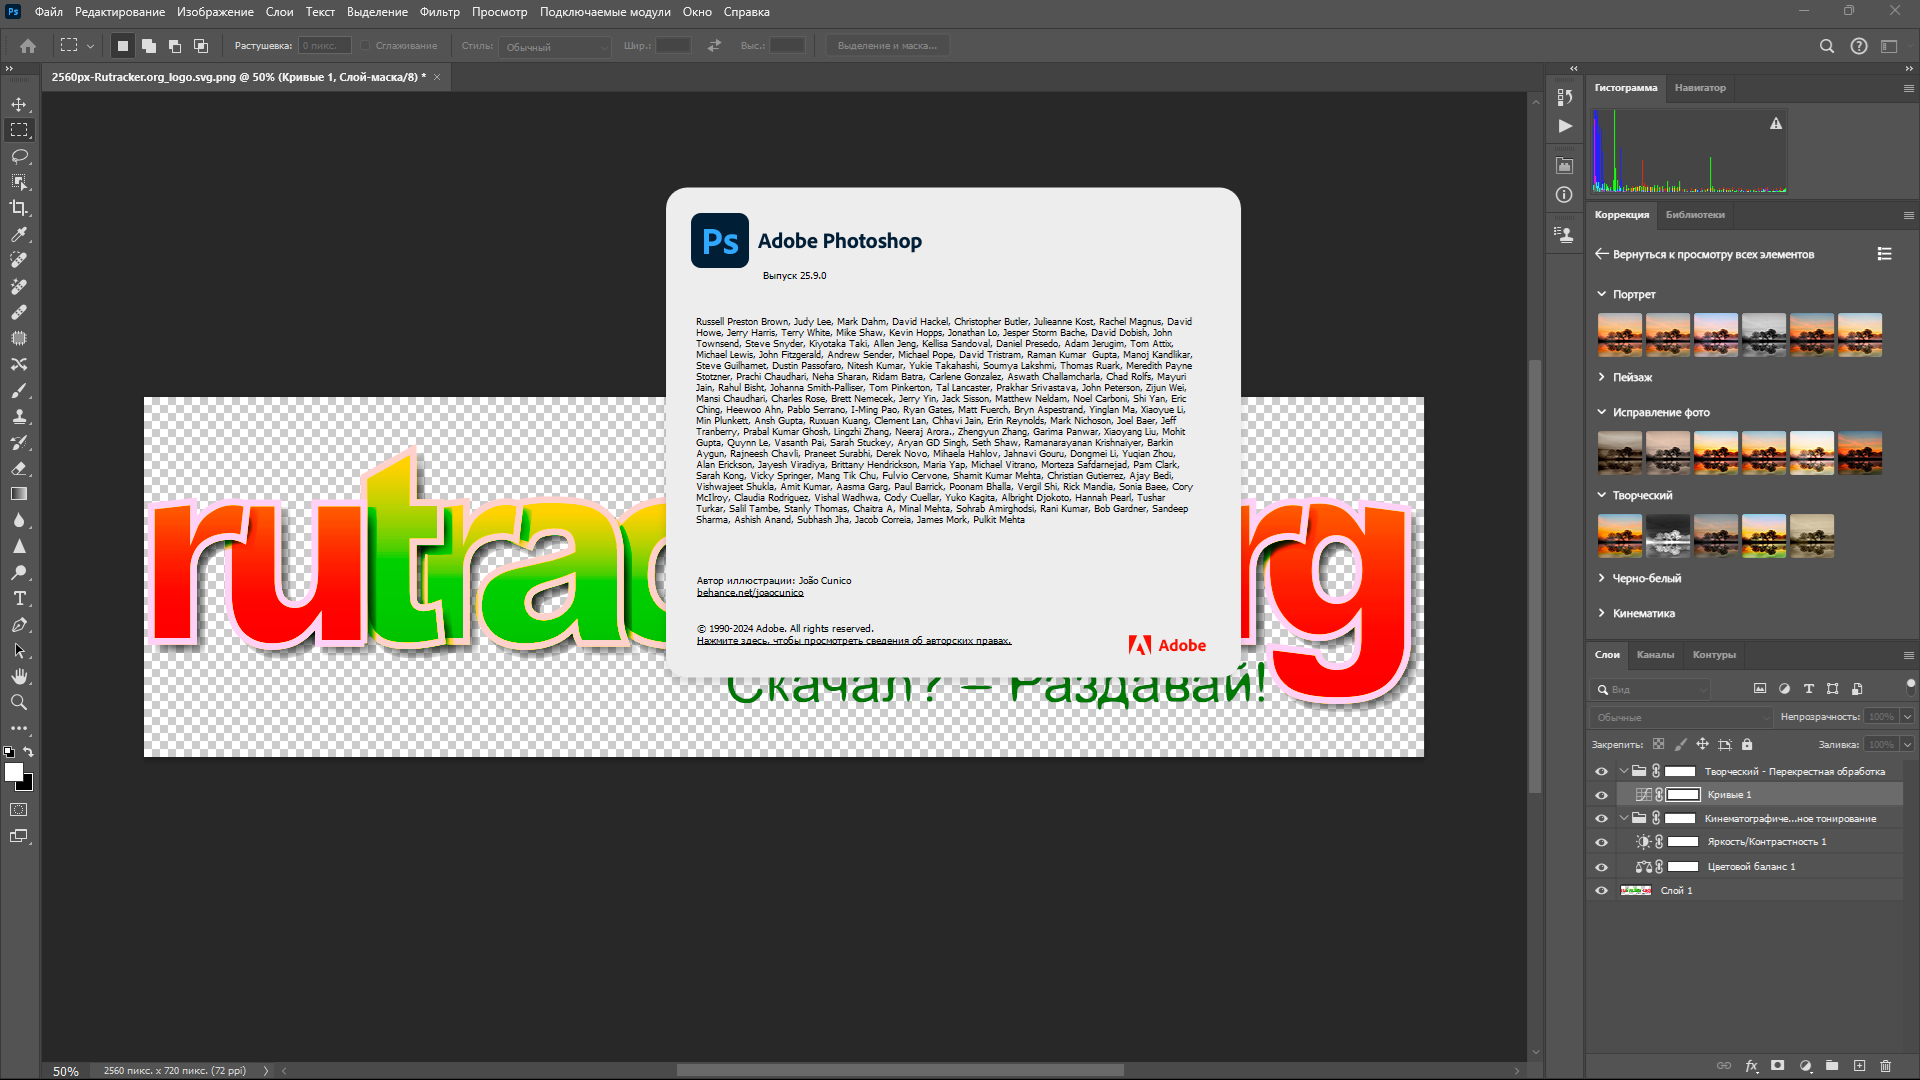Create new adjustment layer icon
The width and height of the screenshot is (1920, 1080).
pos(1806,1066)
